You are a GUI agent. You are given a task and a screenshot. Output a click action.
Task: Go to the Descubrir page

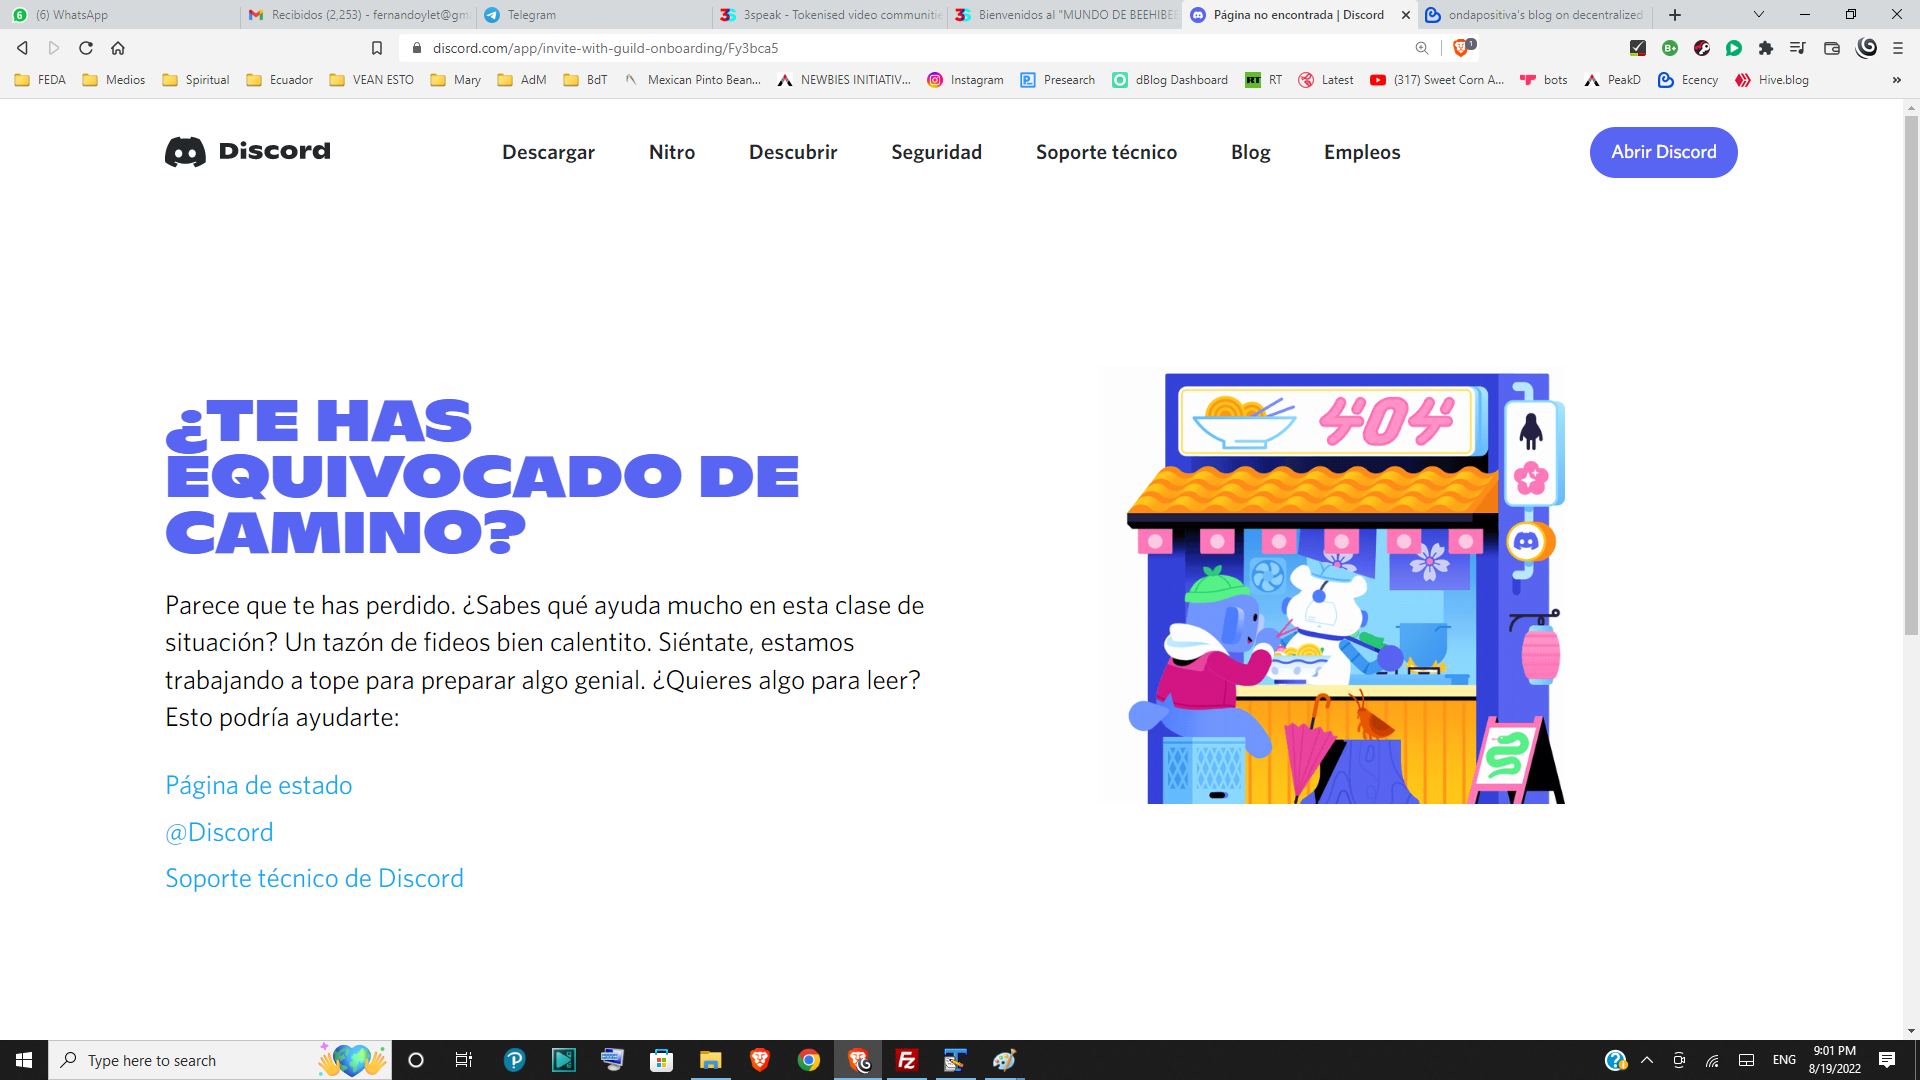point(793,152)
